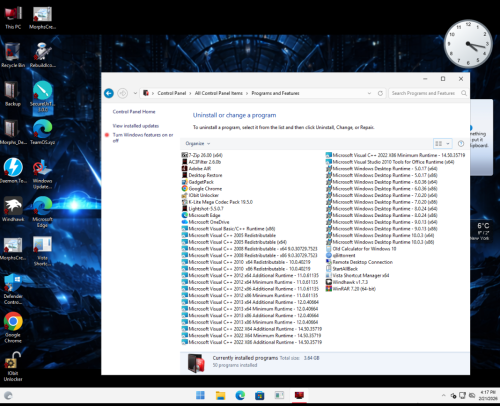500x406 pixels.
Task: Open the Control Panel Home link
Action: click(134, 112)
